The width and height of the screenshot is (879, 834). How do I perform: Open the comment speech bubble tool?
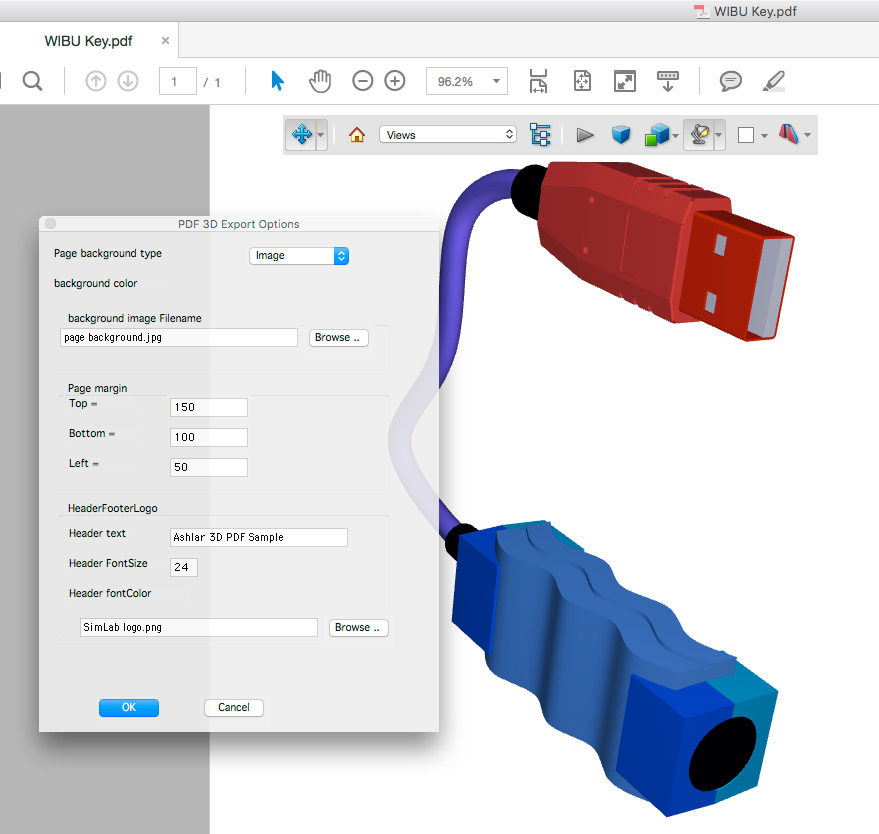(x=731, y=81)
